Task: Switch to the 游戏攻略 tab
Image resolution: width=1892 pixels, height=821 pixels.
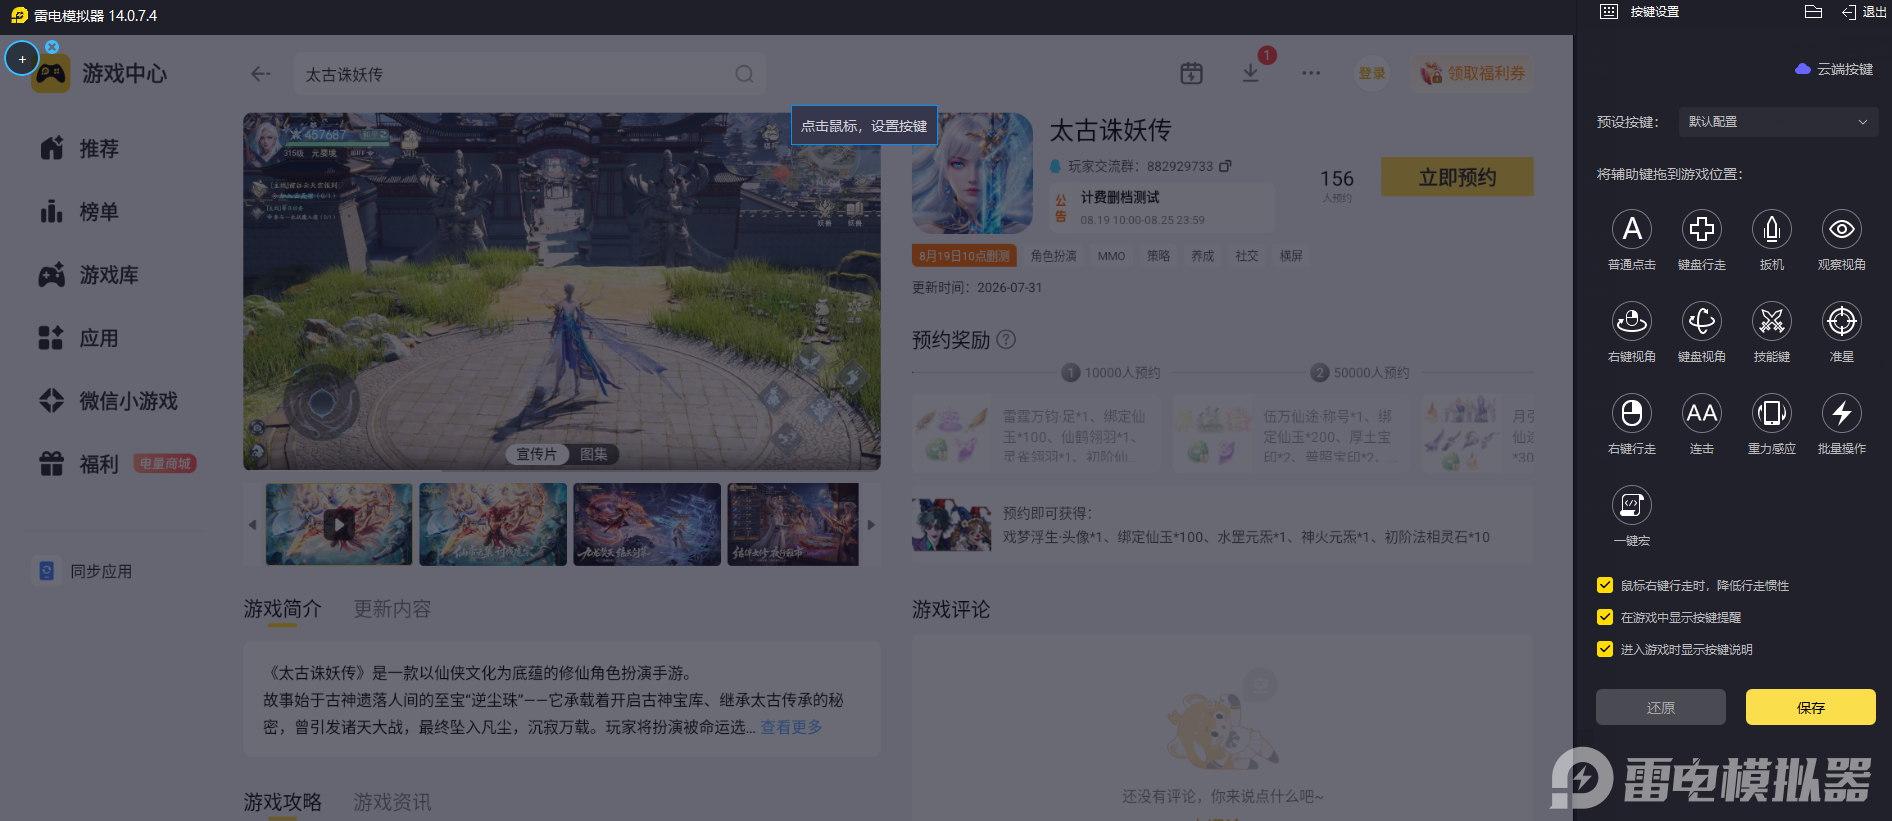Action: point(282,802)
